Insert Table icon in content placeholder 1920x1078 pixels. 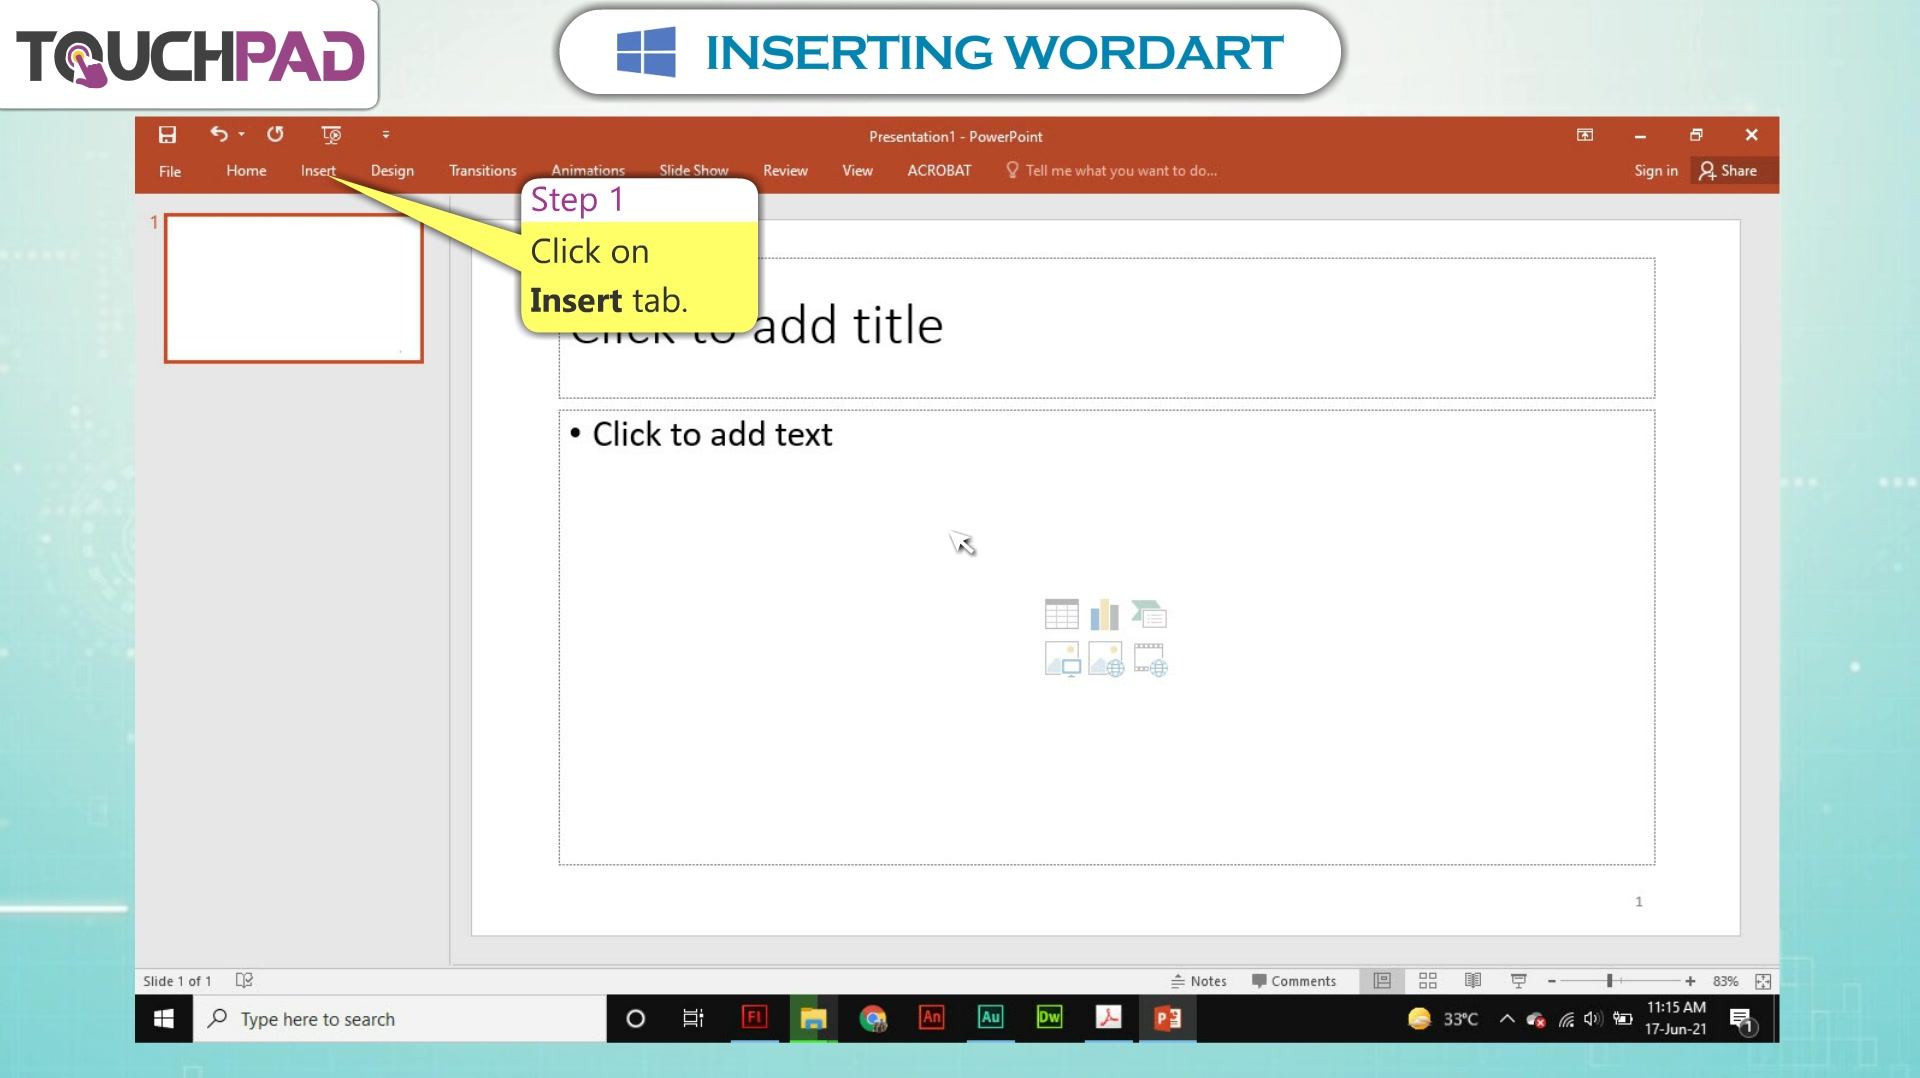pyautogui.click(x=1061, y=614)
